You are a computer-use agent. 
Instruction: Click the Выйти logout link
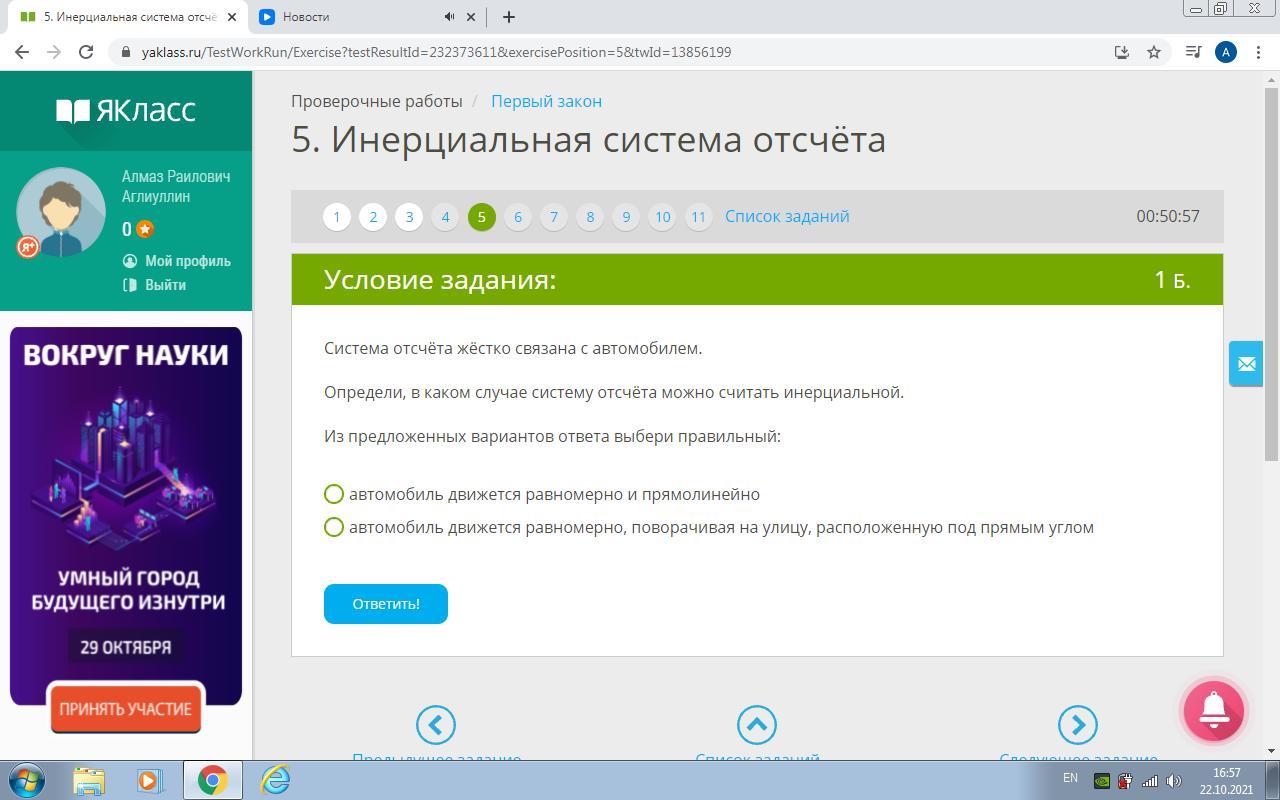[x=165, y=285]
